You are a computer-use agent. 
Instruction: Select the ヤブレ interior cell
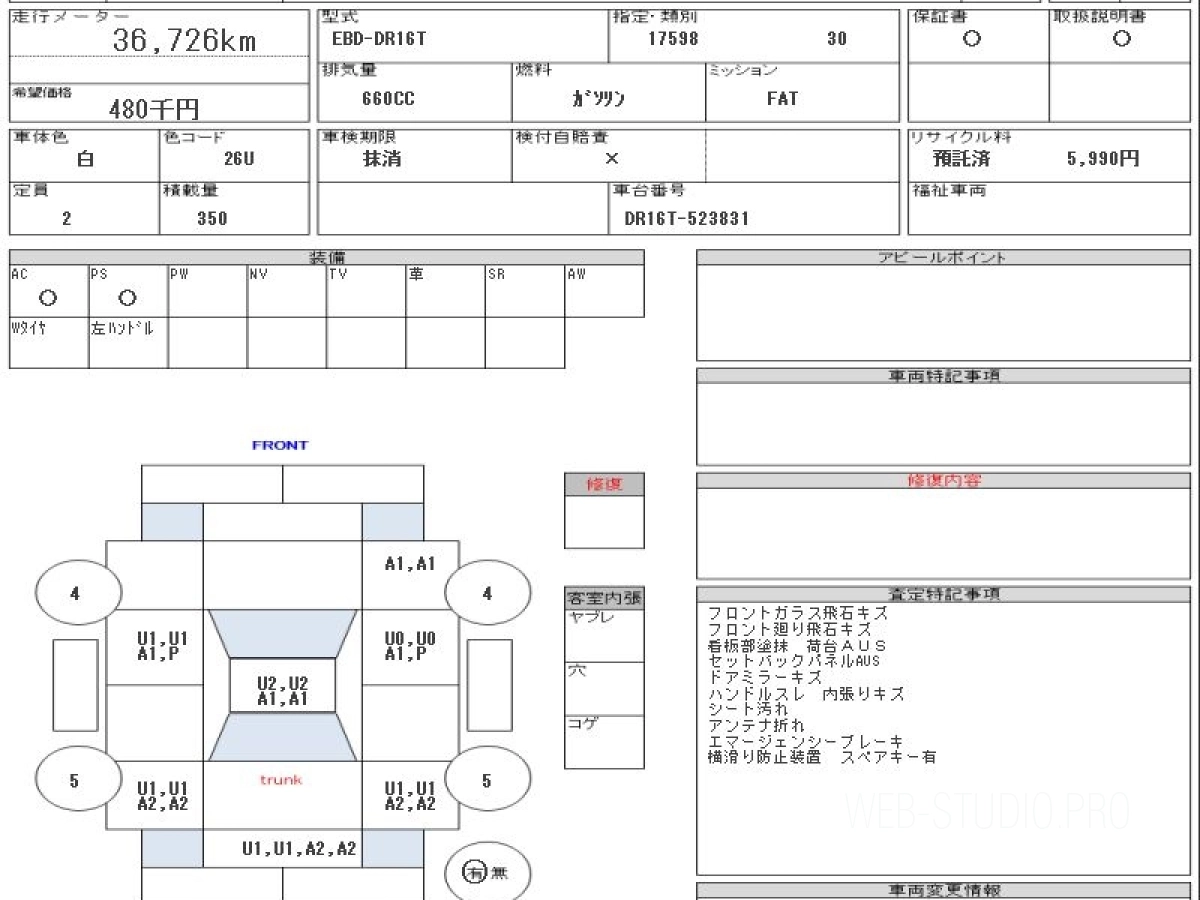pyautogui.click(x=604, y=636)
